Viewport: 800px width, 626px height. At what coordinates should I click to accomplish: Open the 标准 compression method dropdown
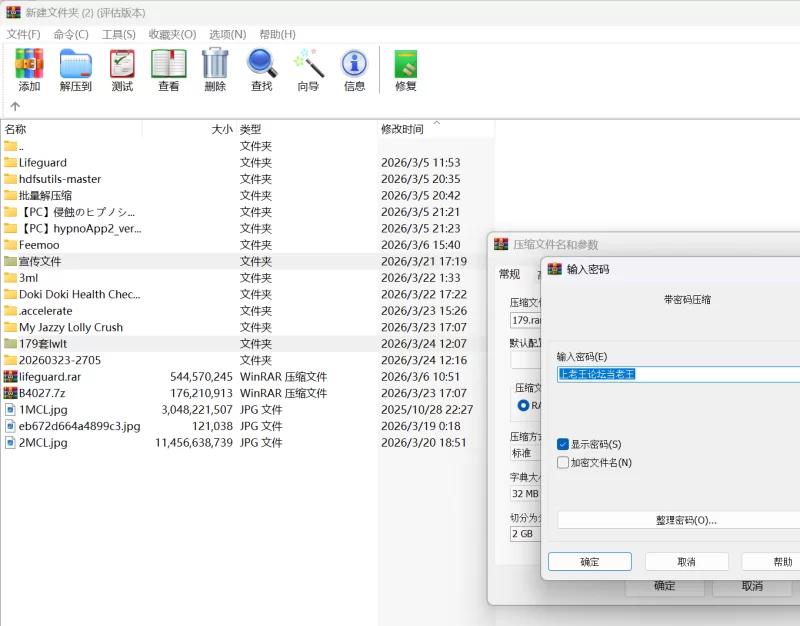[524, 453]
